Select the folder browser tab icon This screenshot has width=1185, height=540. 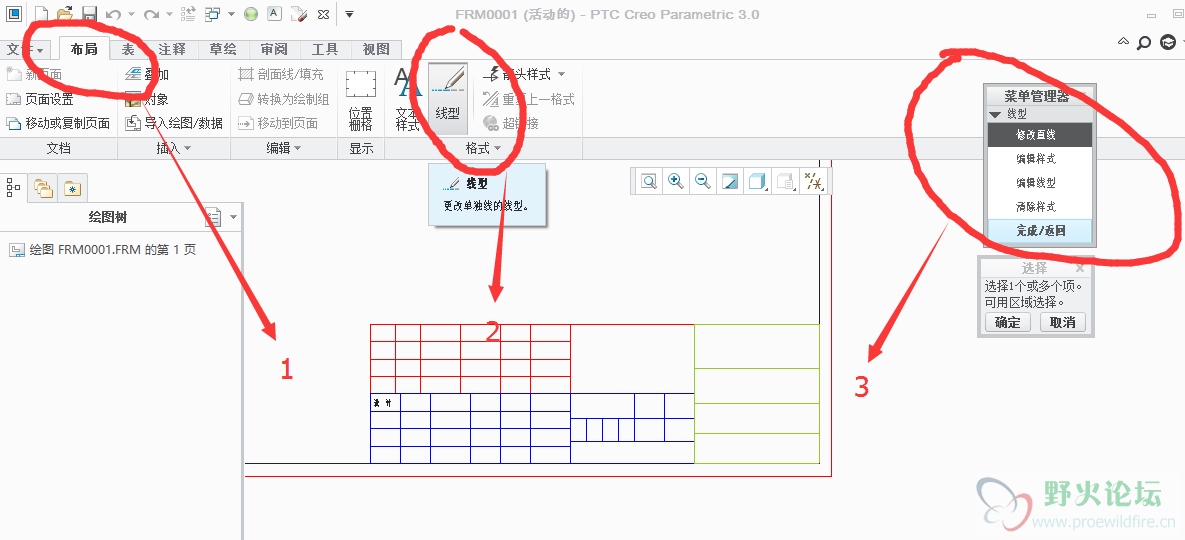point(43,188)
